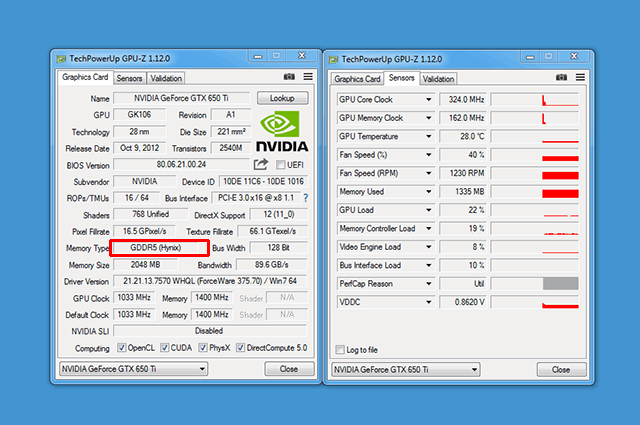Expand the GPU Temperature sensor dropdown
640x425 pixels.
tap(429, 136)
